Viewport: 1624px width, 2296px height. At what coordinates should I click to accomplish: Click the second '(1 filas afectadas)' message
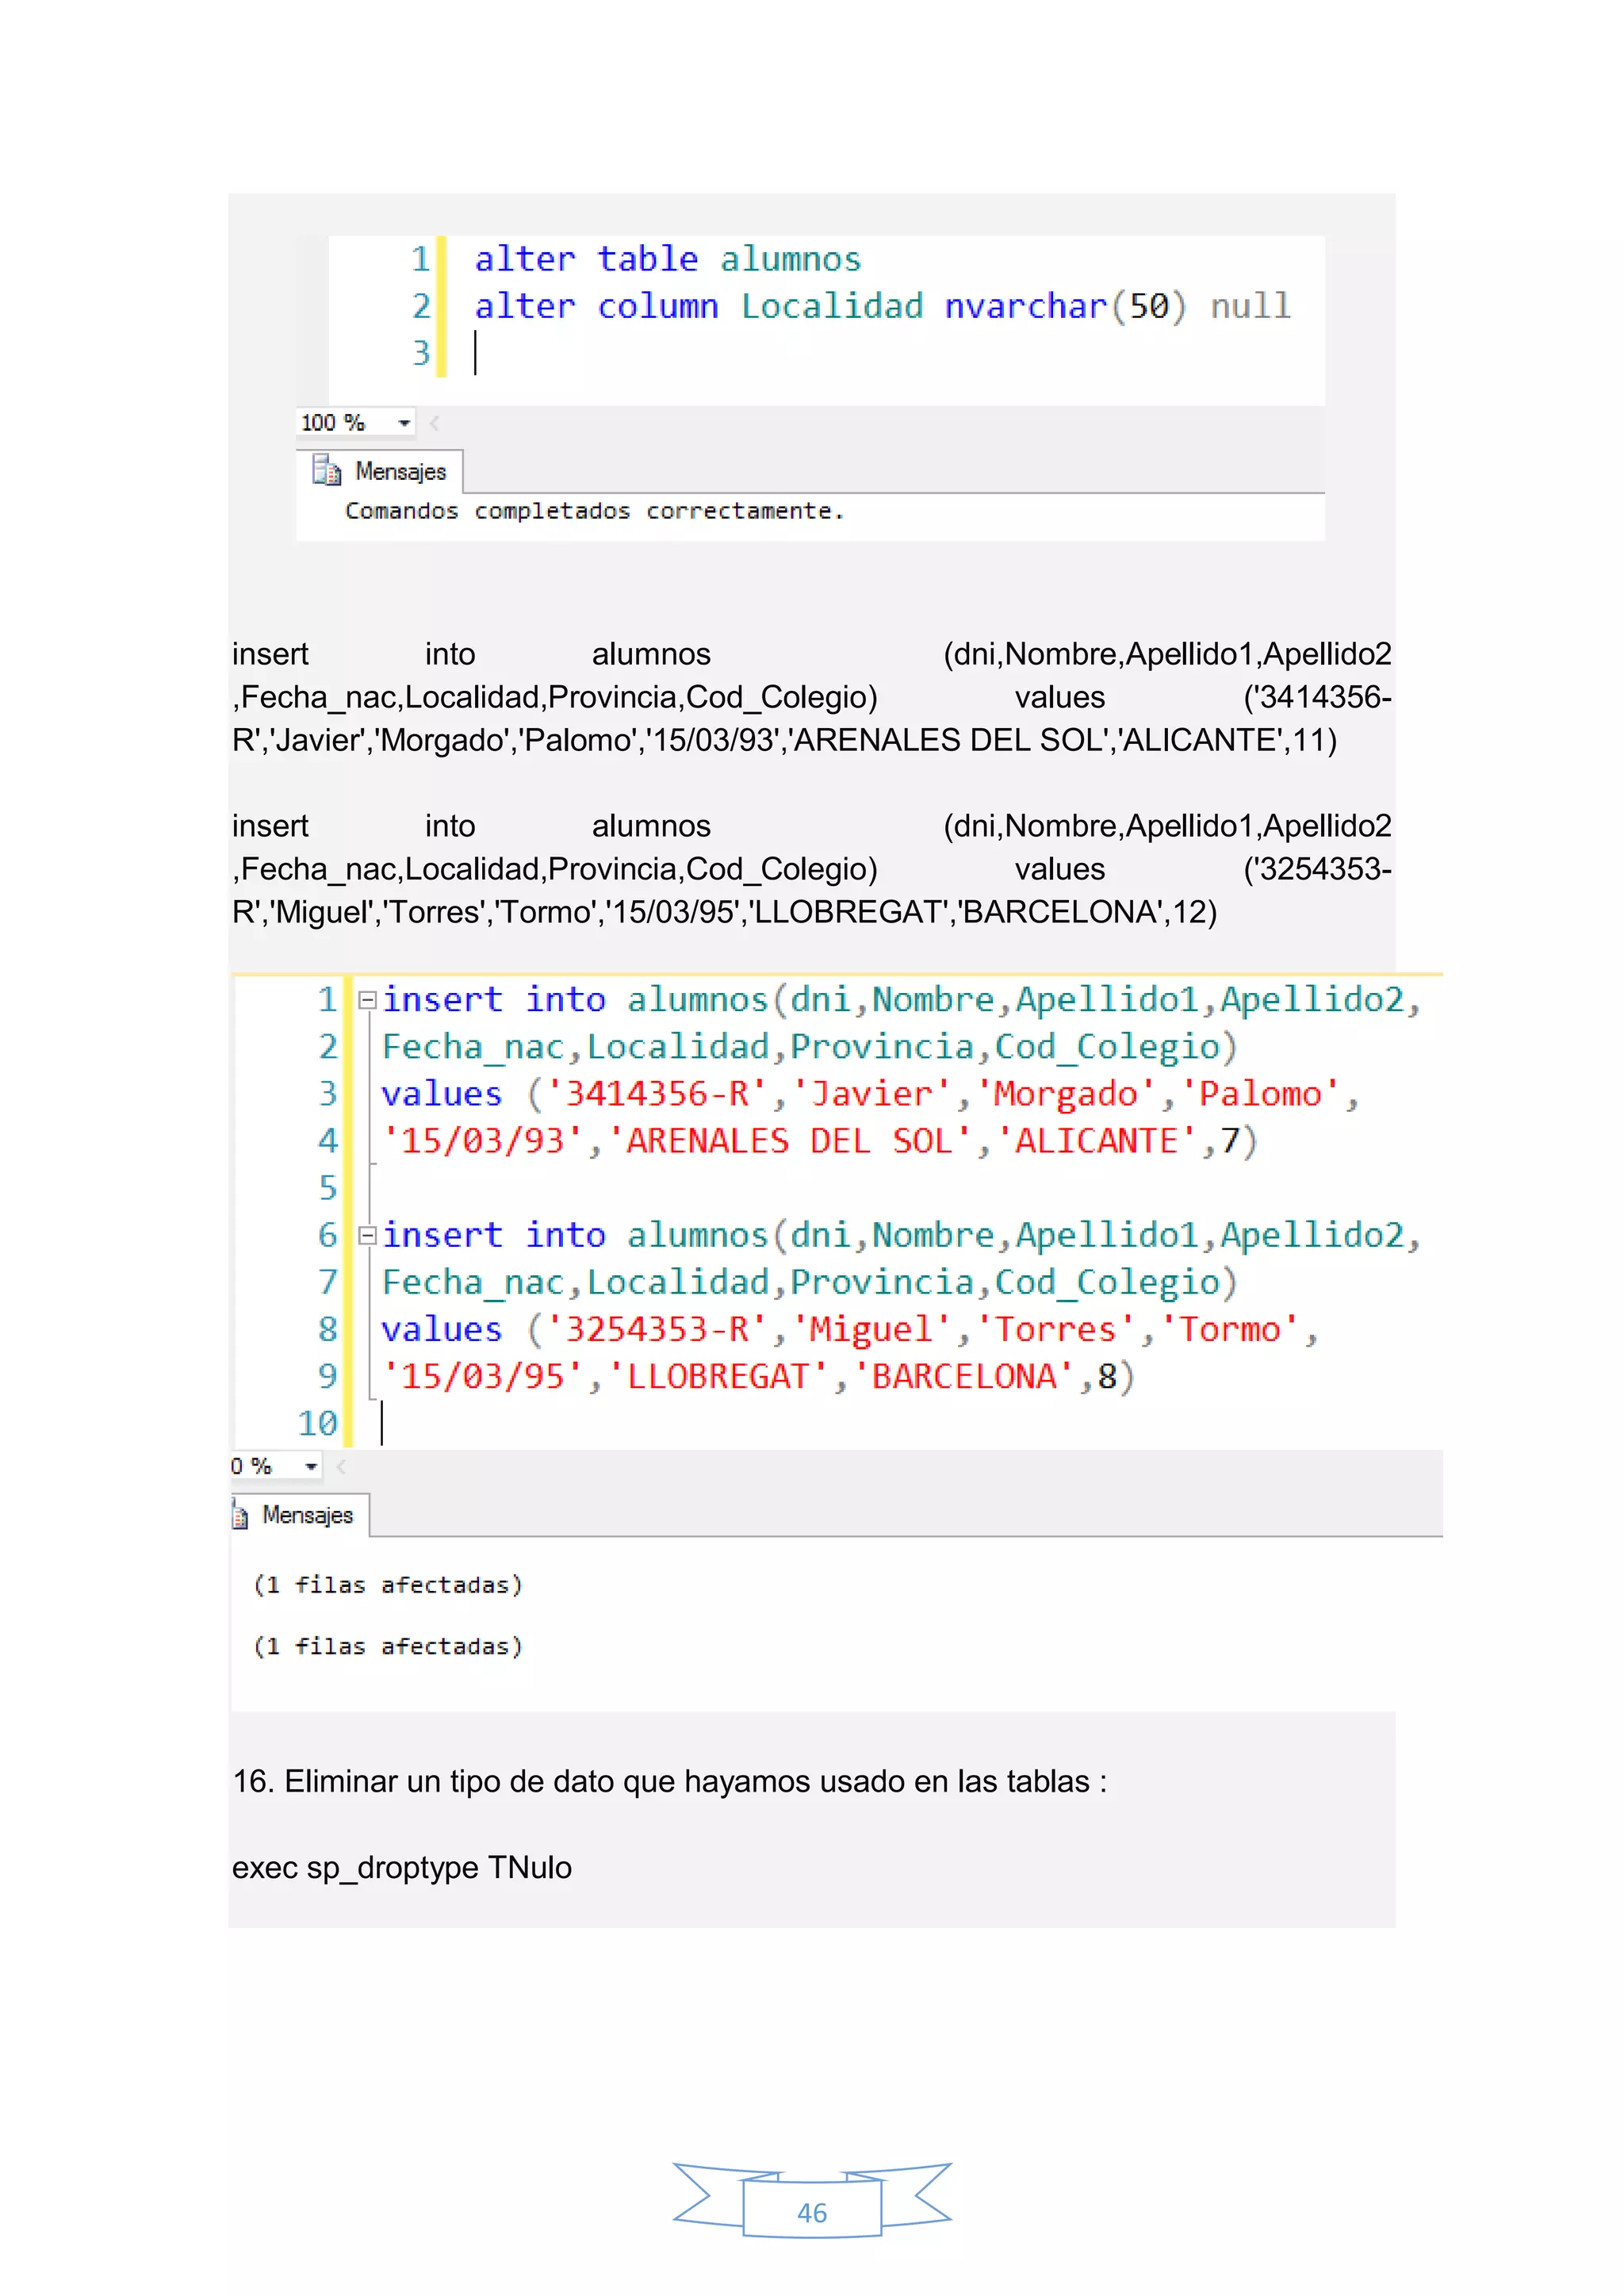[x=388, y=1646]
